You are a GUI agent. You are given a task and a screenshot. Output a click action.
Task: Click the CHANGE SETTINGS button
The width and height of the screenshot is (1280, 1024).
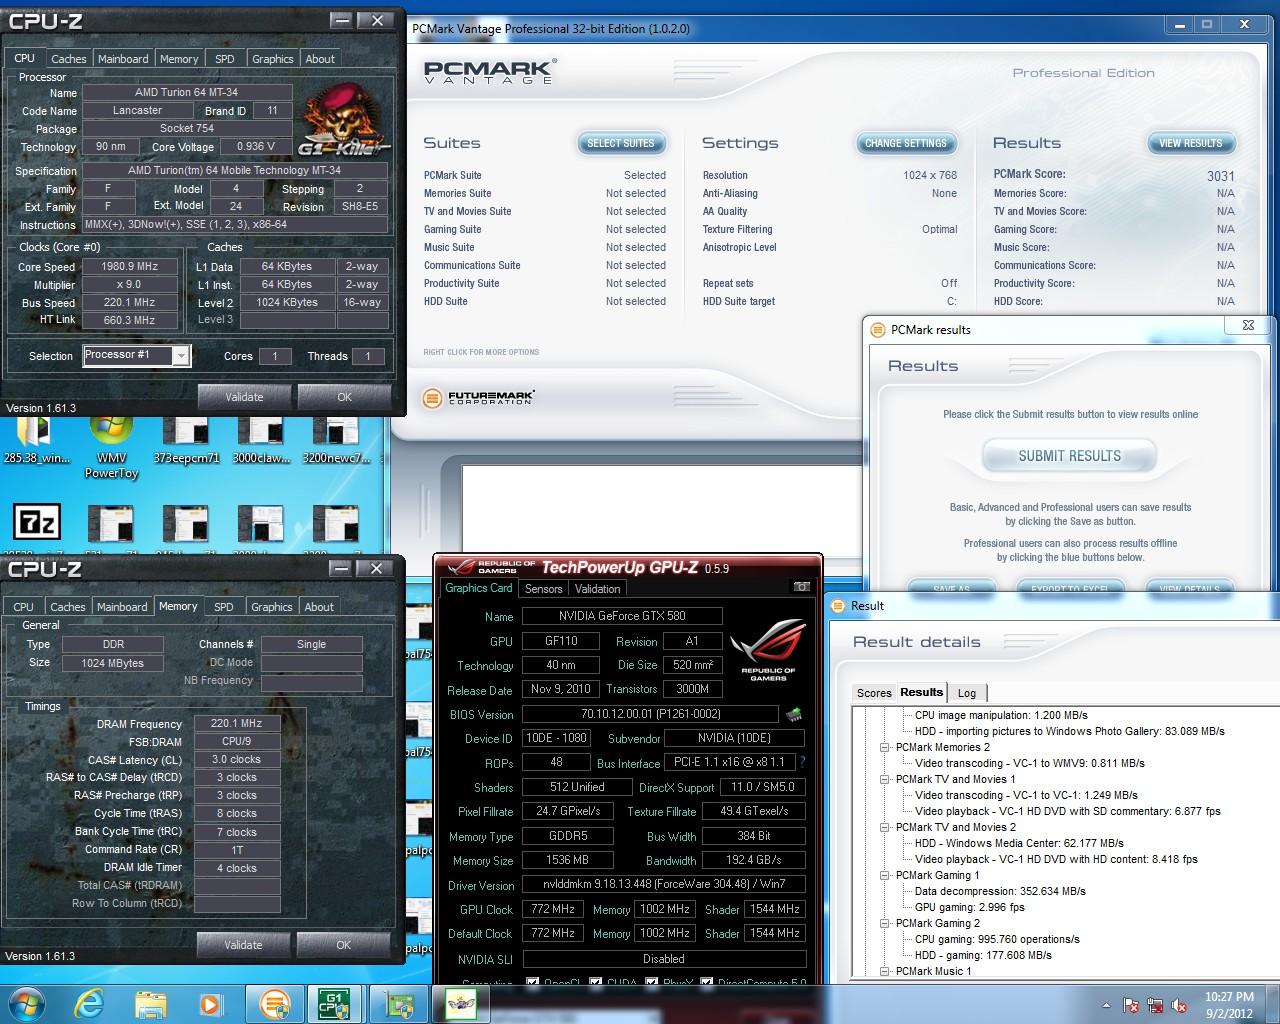coord(905,144)
